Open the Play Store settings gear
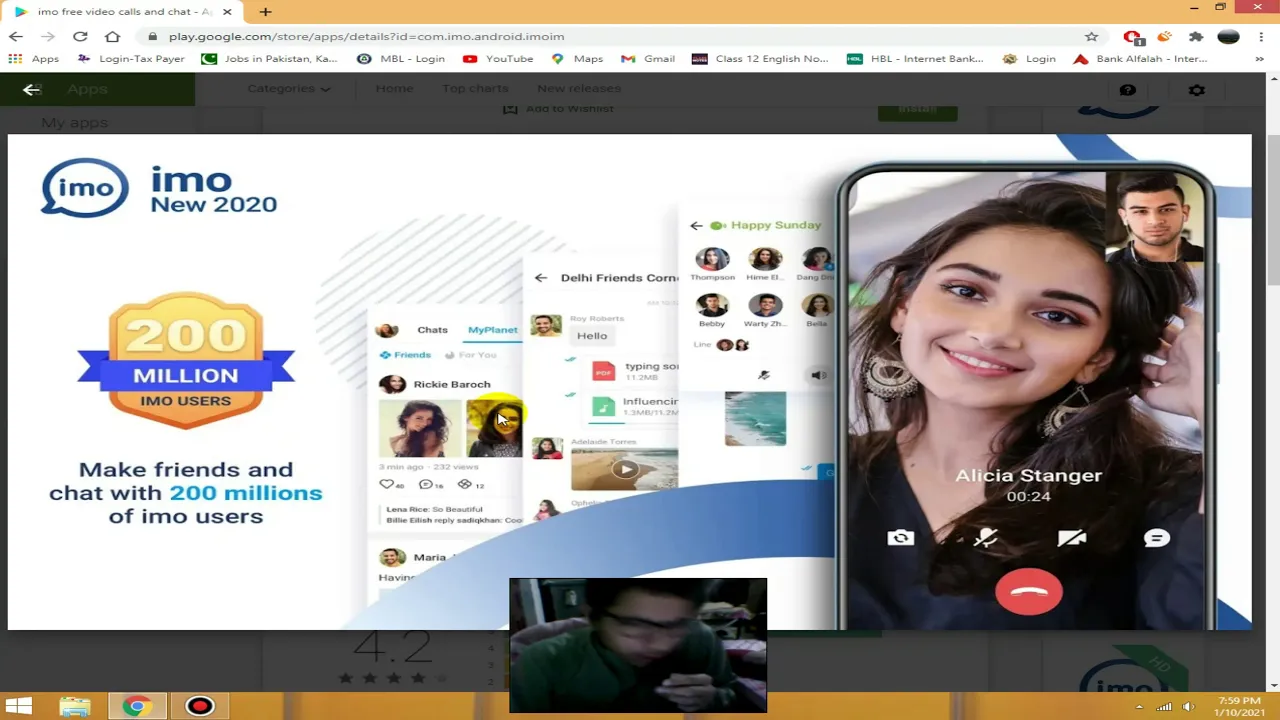Viewport: 1280px width, 720px height. [x=1196, y=90]
